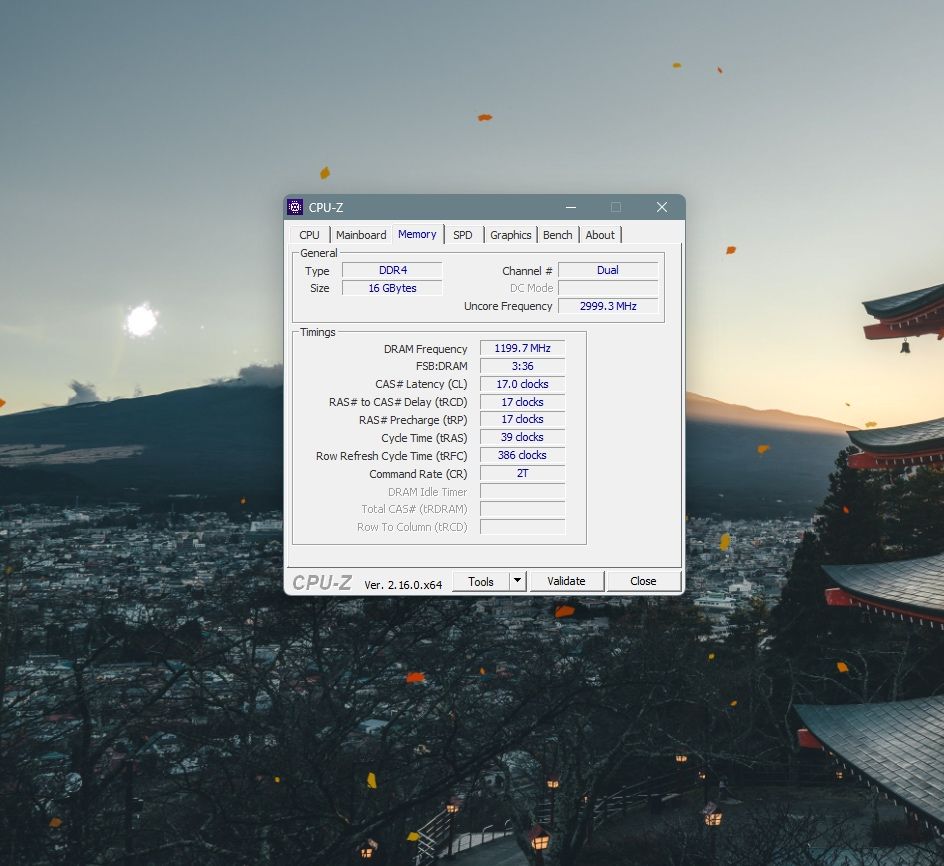Open the Graphics tab

click(511, 235)
